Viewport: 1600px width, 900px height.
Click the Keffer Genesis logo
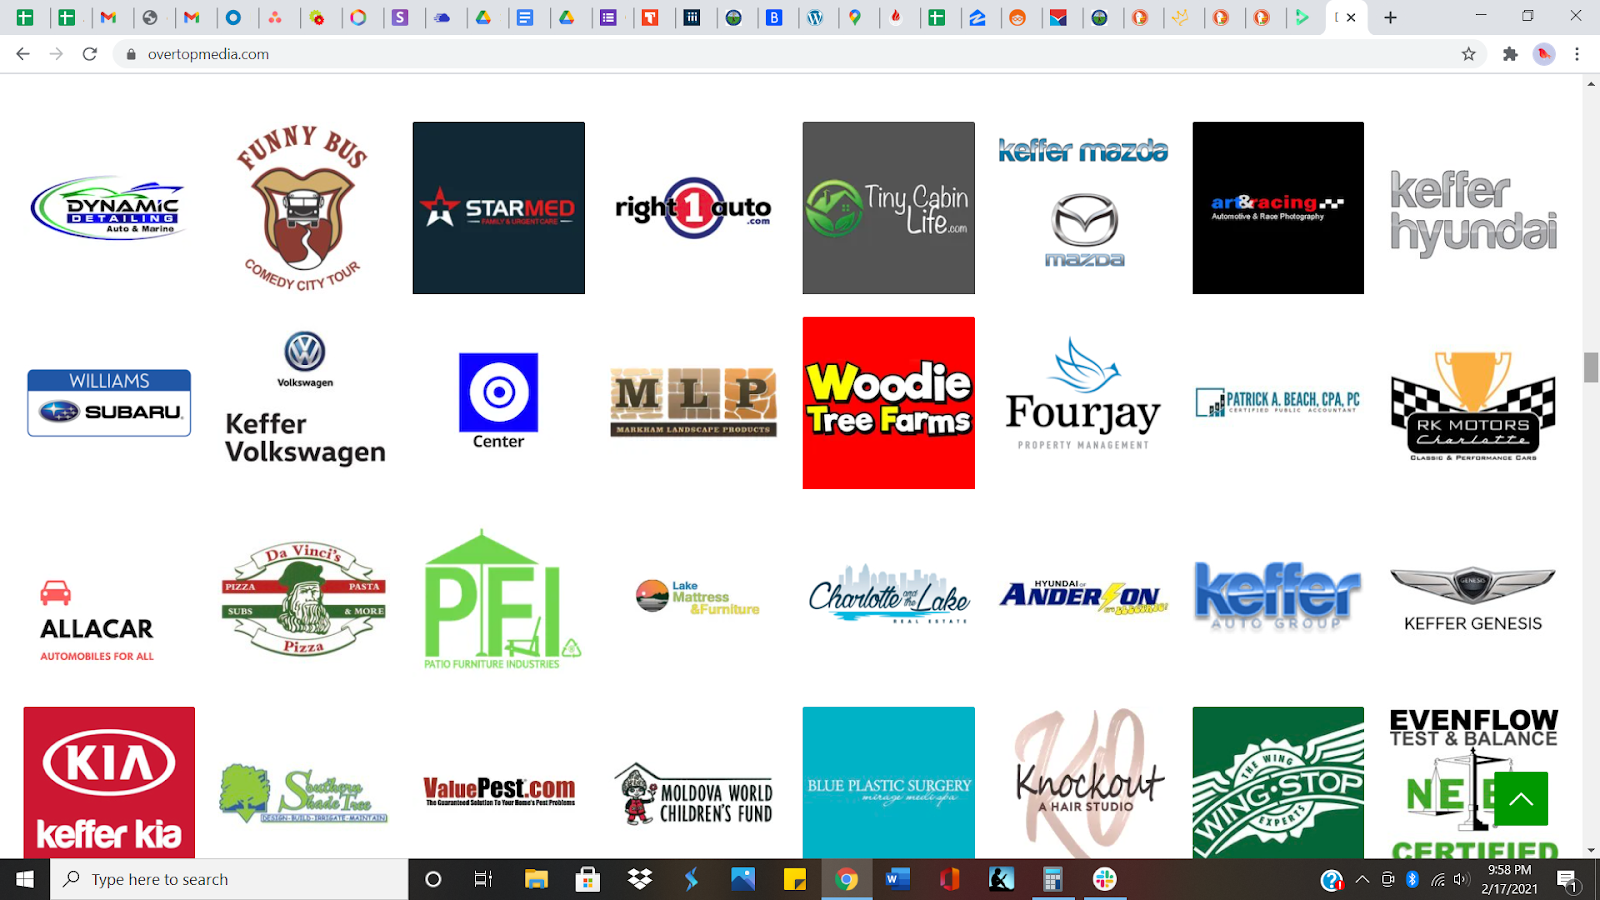pyautogui.click(x=1473, y=599)
